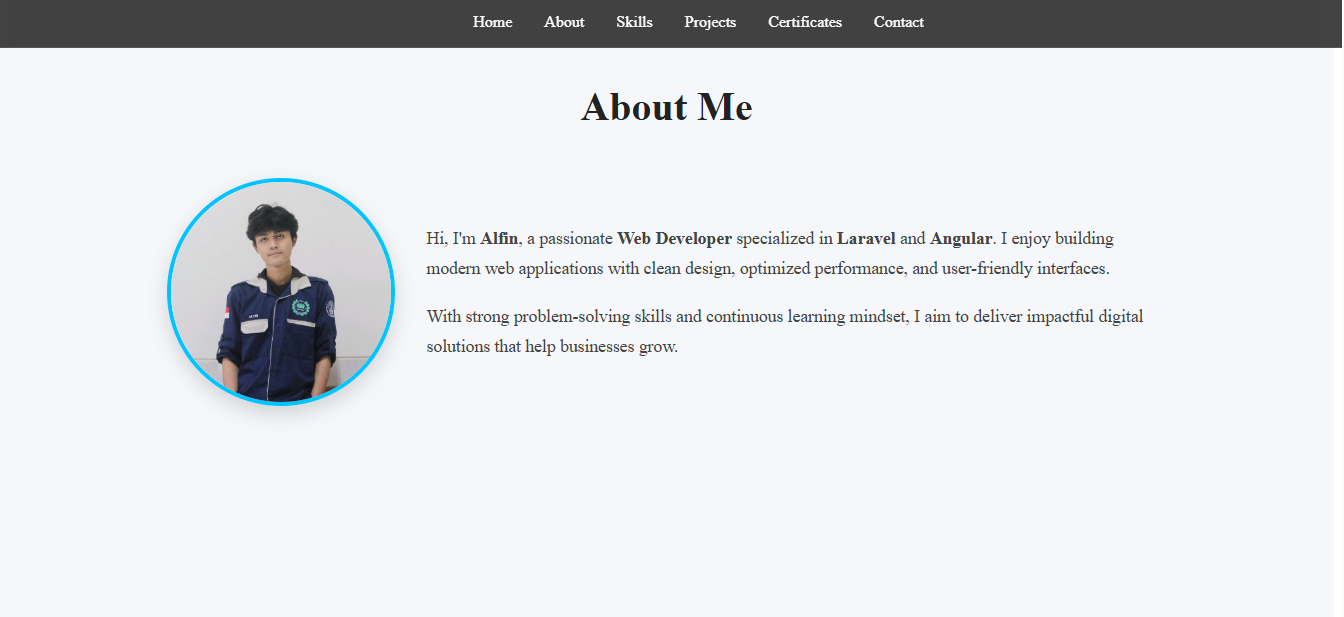Click the bold Angular keyword

[x=961, y=238]
